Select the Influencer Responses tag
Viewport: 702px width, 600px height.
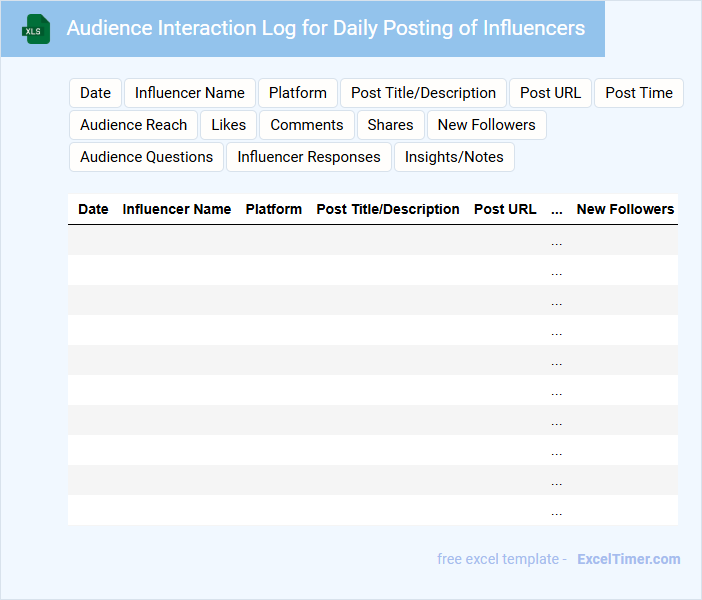tap(308, 157)
